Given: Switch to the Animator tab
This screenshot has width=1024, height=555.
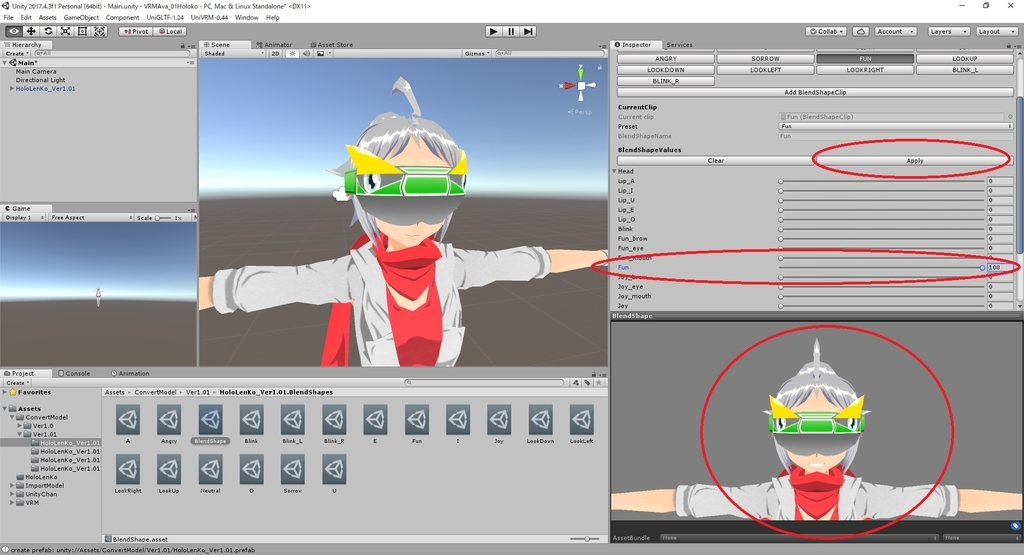Looking at the screenshot, I should click(x=275, y=45).
